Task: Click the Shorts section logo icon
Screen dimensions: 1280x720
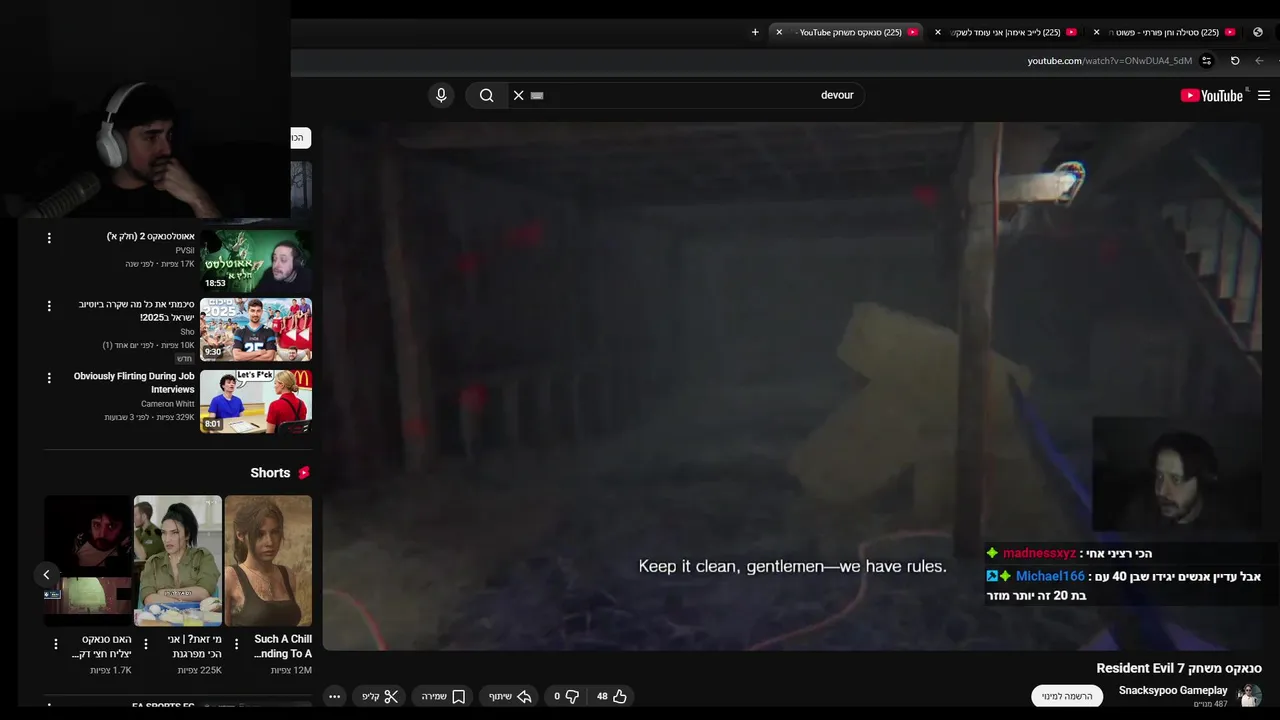Action: point(304,473)
